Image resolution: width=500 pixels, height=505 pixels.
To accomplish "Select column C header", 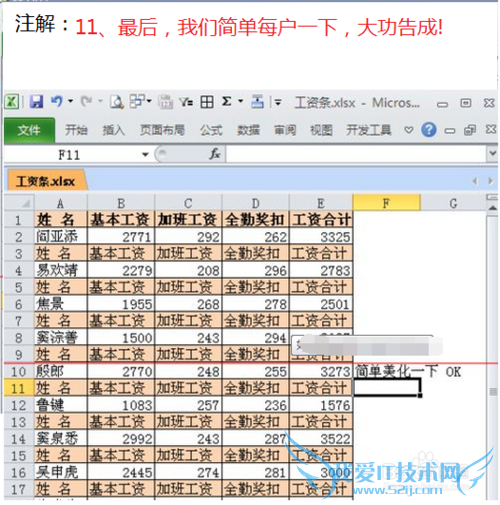I will (188, 203).
